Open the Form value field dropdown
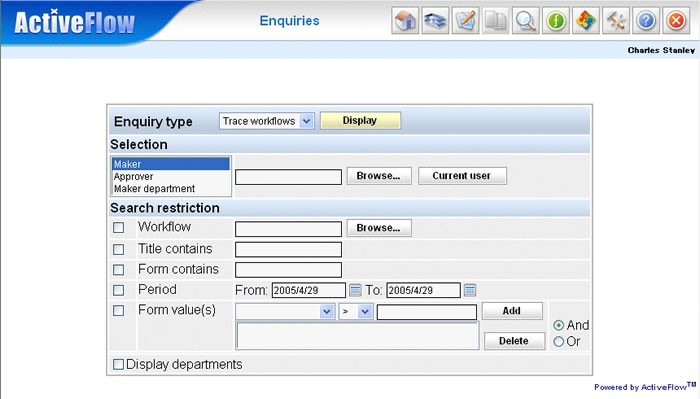700x399 pixels. coord(285,311)
